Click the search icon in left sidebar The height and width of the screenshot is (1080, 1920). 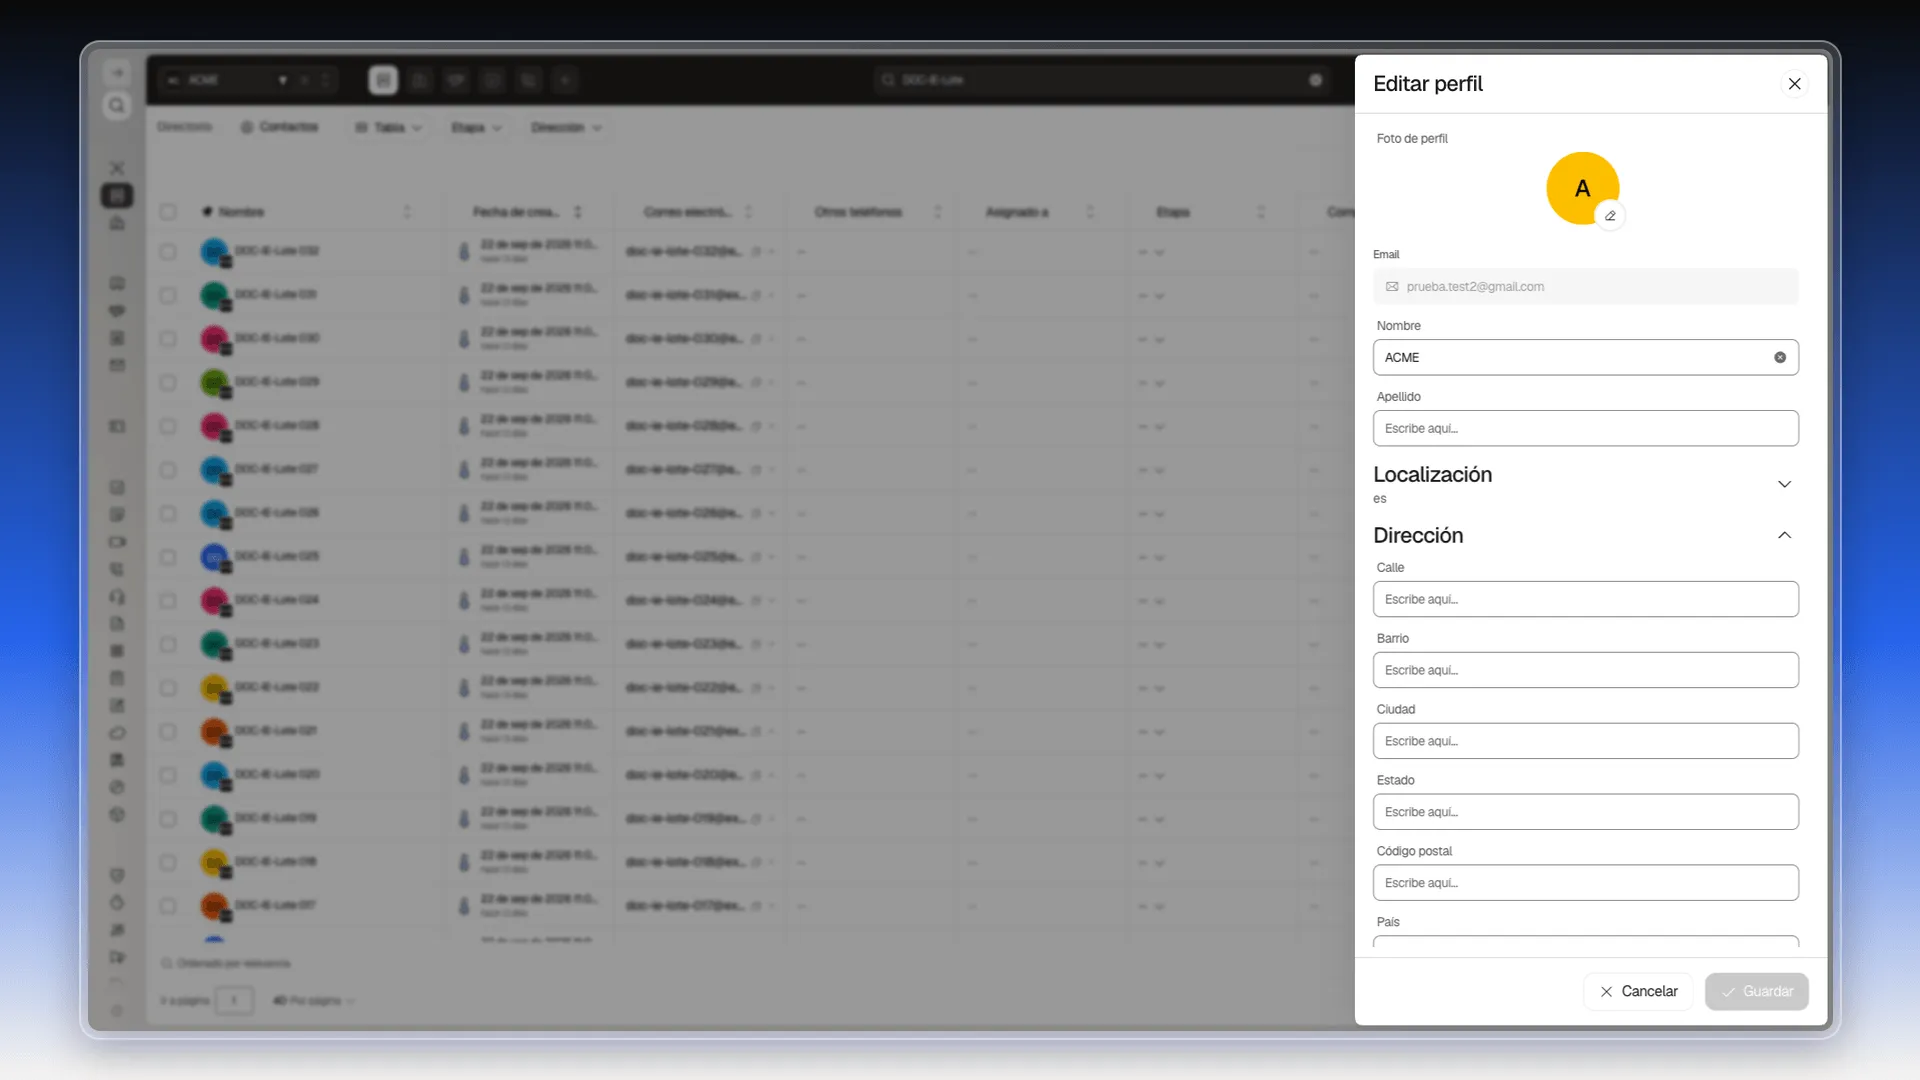(117, 106)
